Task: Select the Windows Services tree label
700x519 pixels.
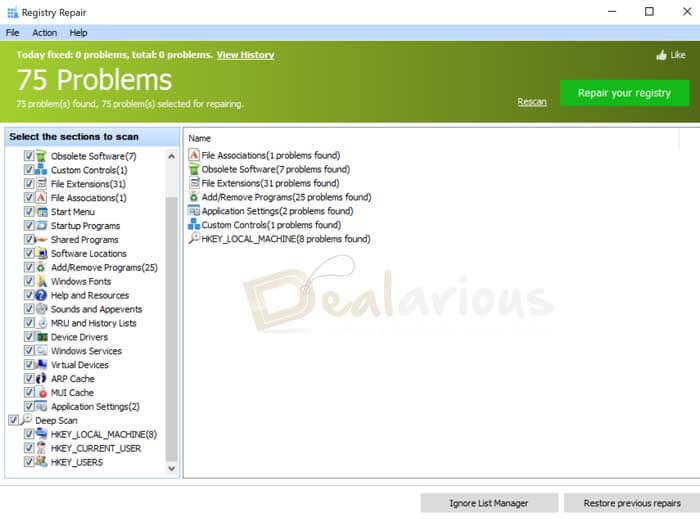Action: [x=86, y=351]
